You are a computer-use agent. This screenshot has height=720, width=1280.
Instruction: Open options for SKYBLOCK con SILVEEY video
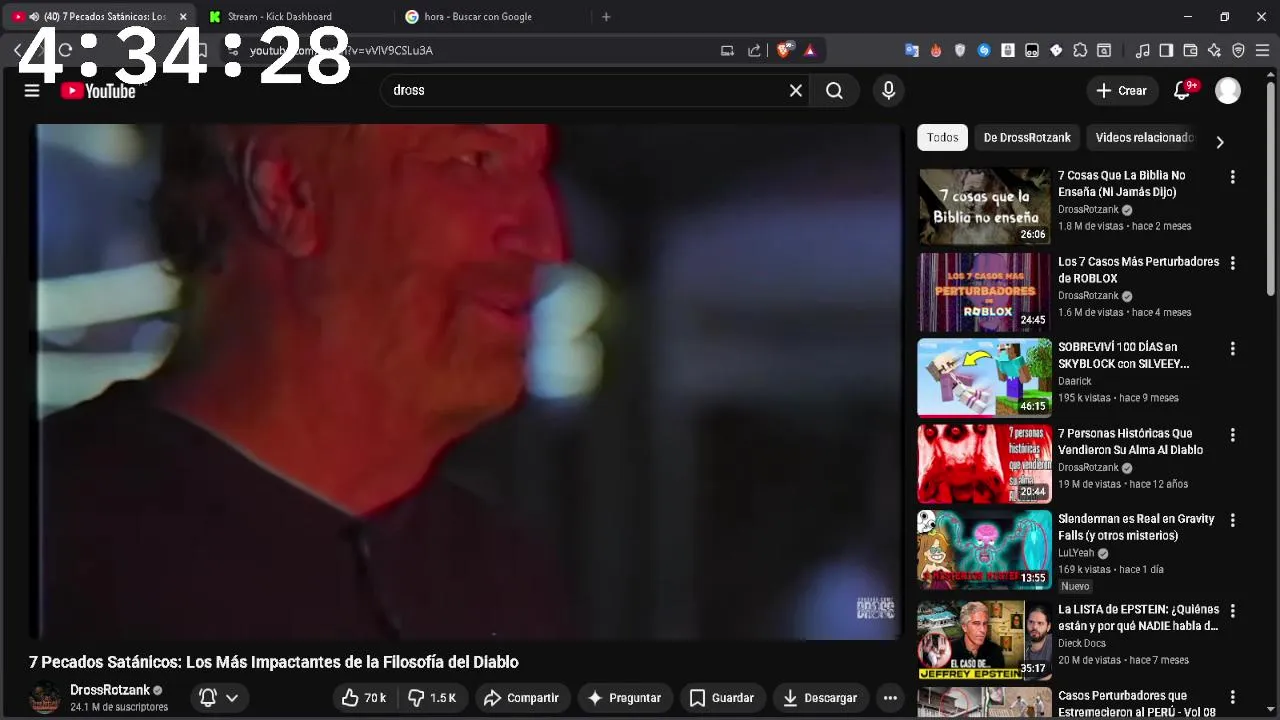1232,349
